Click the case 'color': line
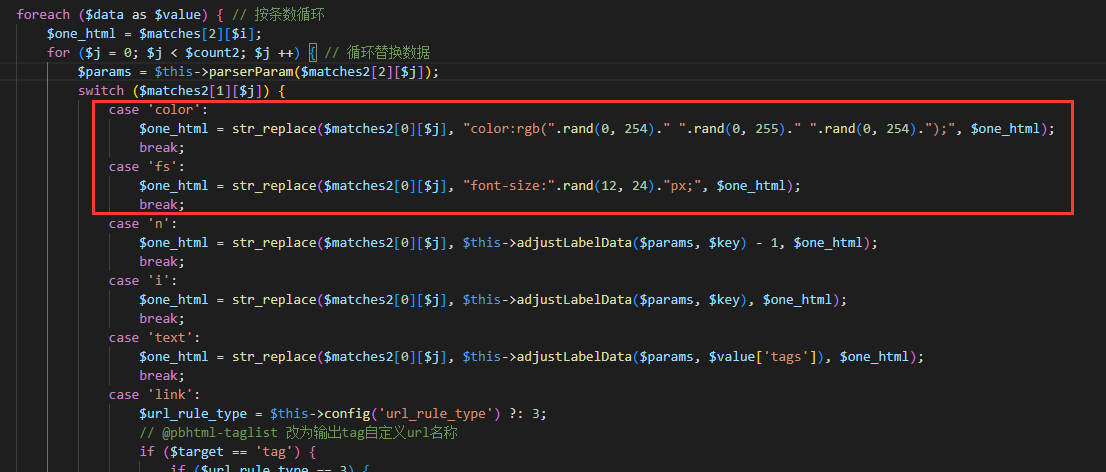The height and width of the screenshot is (472, 1106). [159, 109]
